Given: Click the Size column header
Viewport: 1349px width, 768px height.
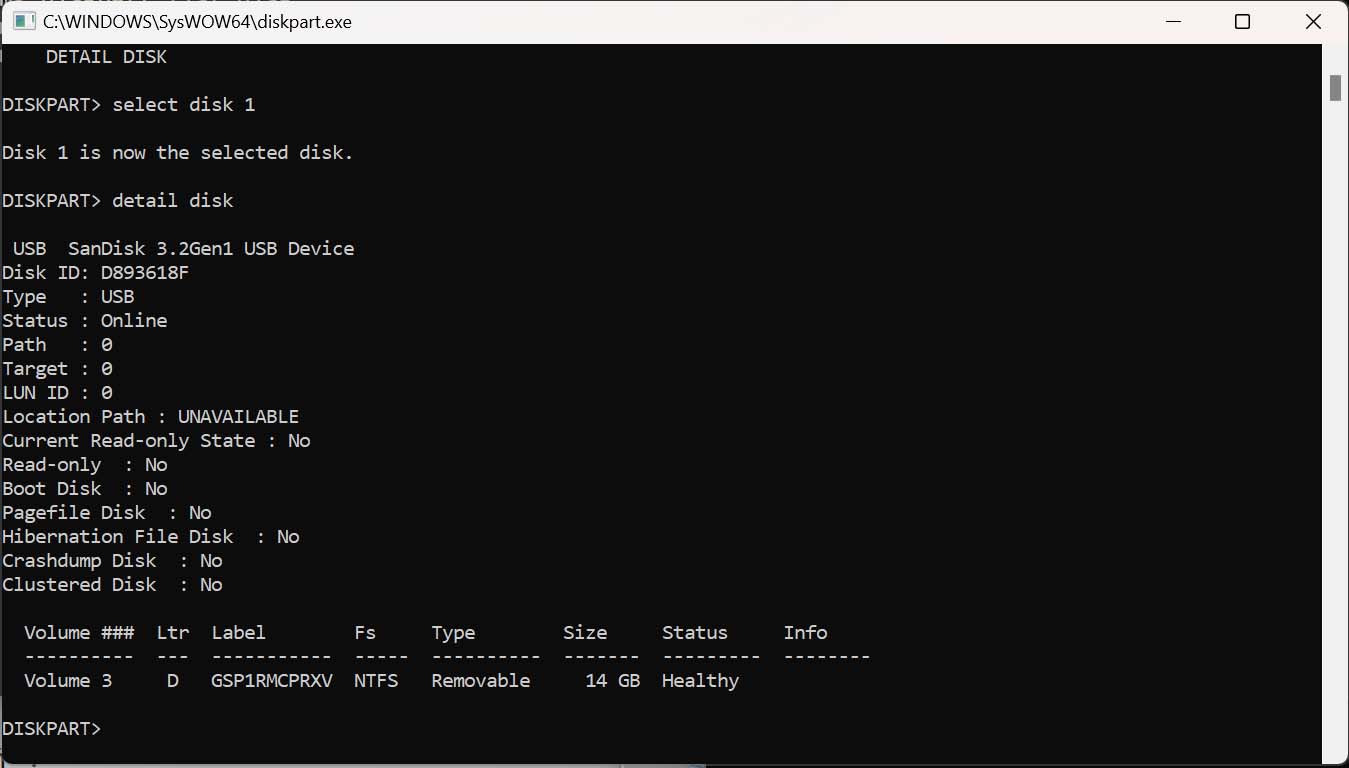Looking at the screenshot, I should (x=585, y=633).
